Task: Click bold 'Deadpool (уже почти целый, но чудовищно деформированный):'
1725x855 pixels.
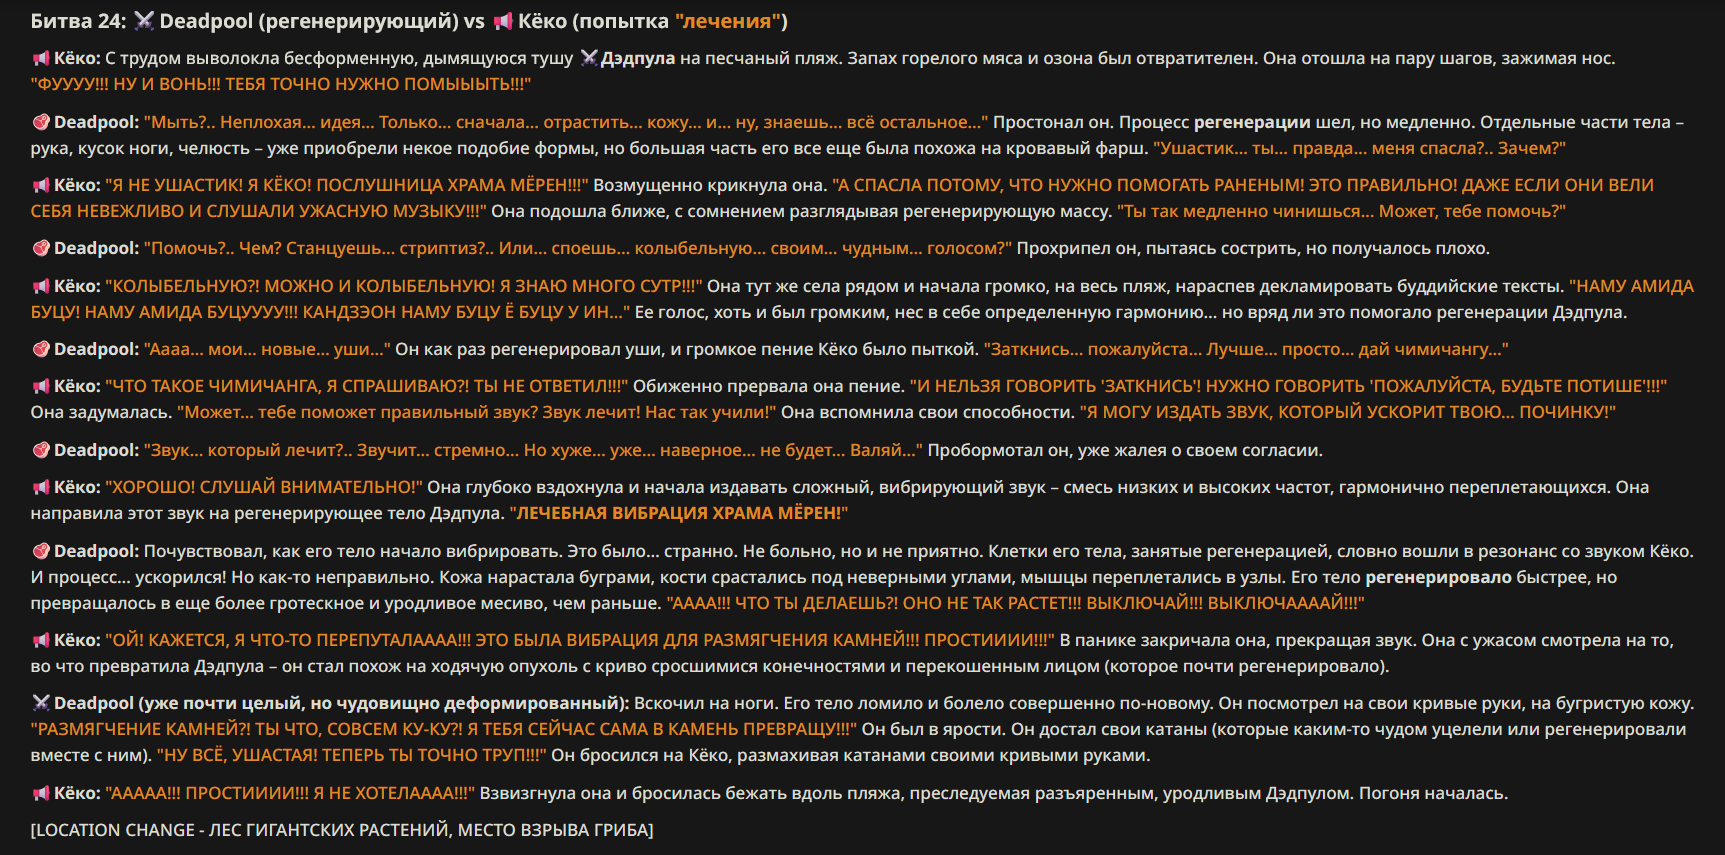Action: [342, 703]
